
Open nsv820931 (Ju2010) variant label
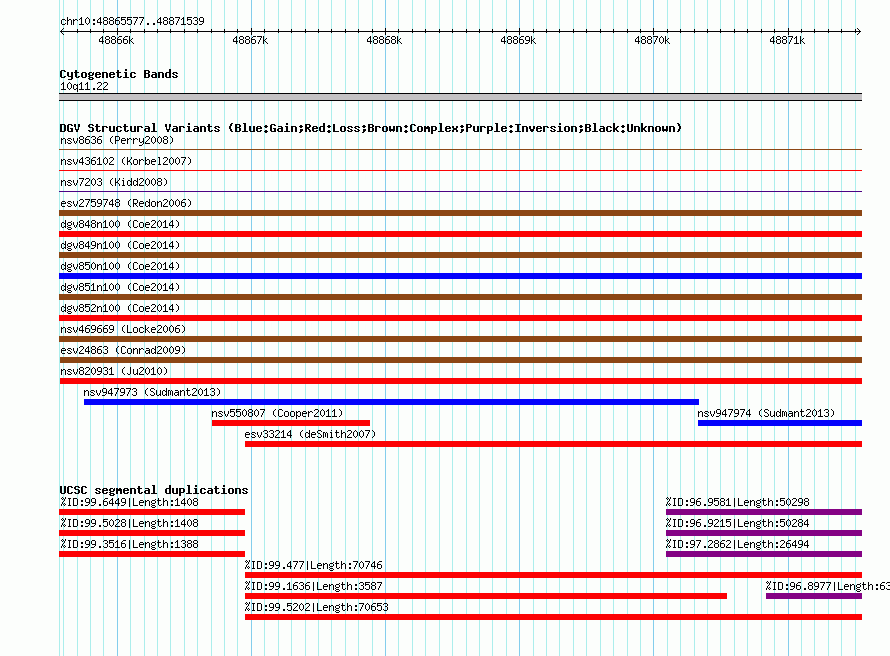coord(114,371)
